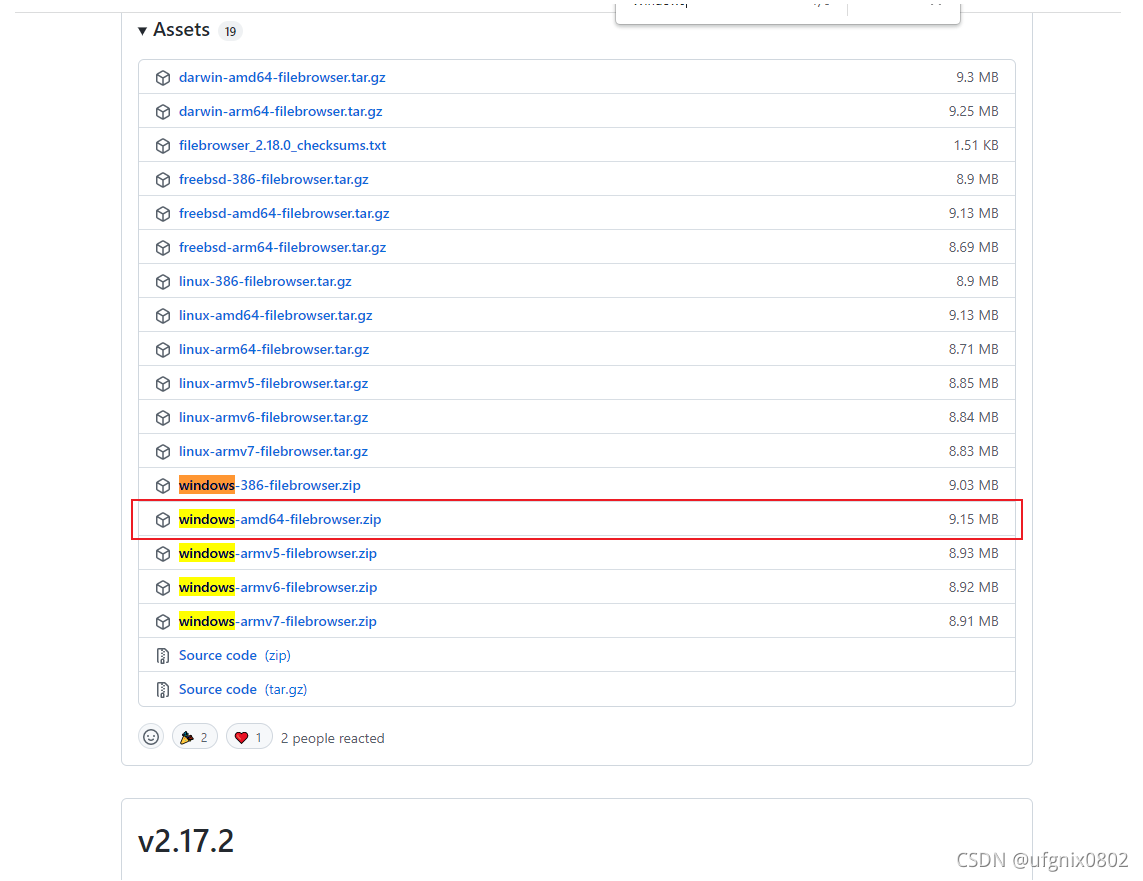Image resolution: width=1143 pixels, height=881 pixels.
Task: Download linux-arm64-filebrowser.tar.gz
Action: [274, 349]
